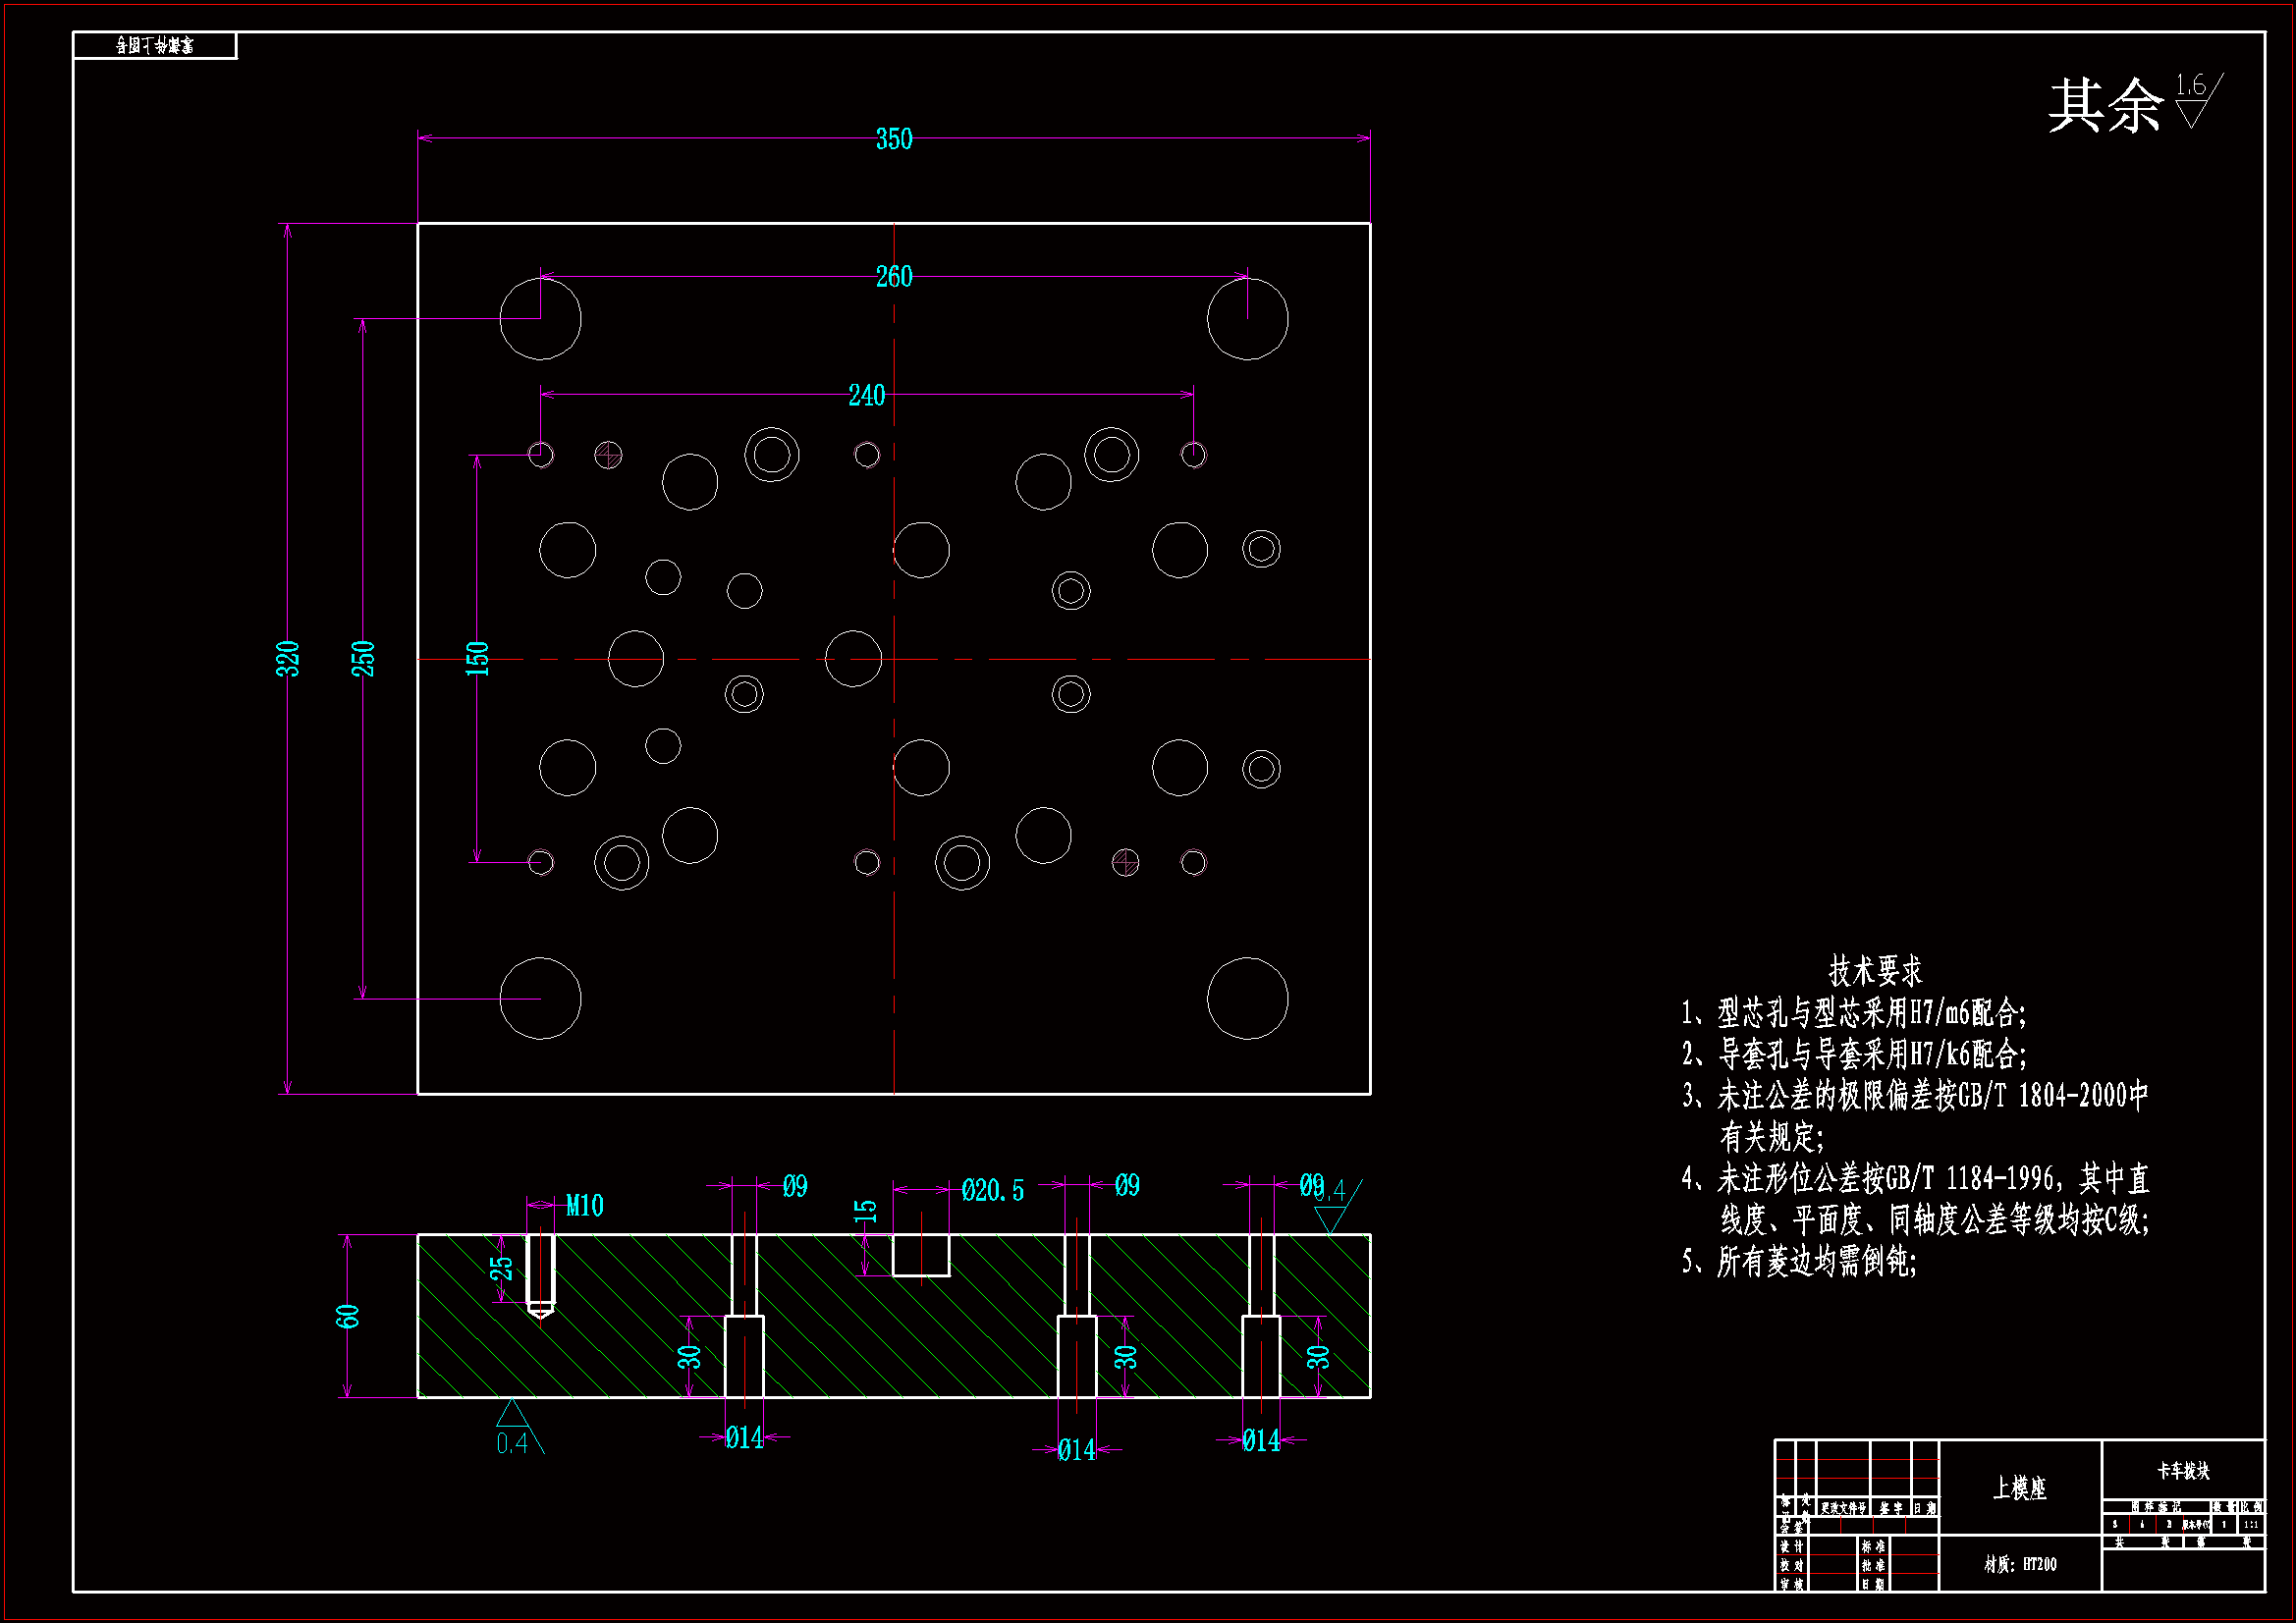Select the 技术要求 heading text
Image resolution: width=2296 pixels, height=1623 pixels.
pyautogui.click(x=1875, y=971)
